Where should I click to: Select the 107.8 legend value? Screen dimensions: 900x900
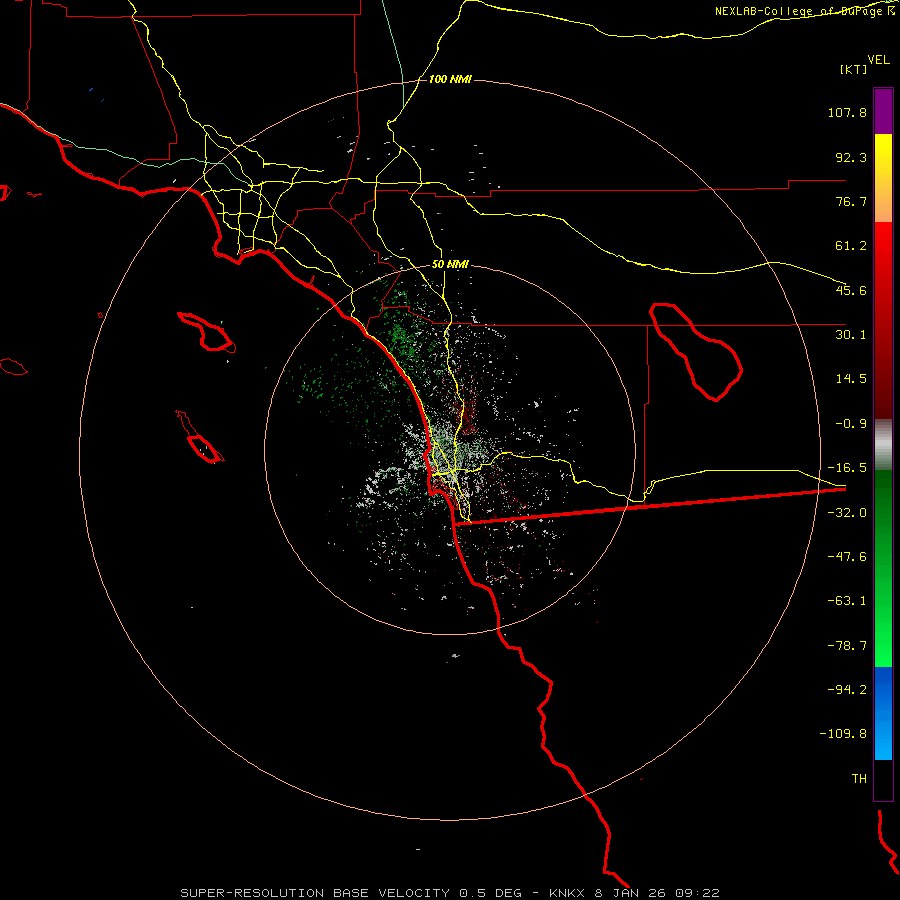tap(847, 112)
